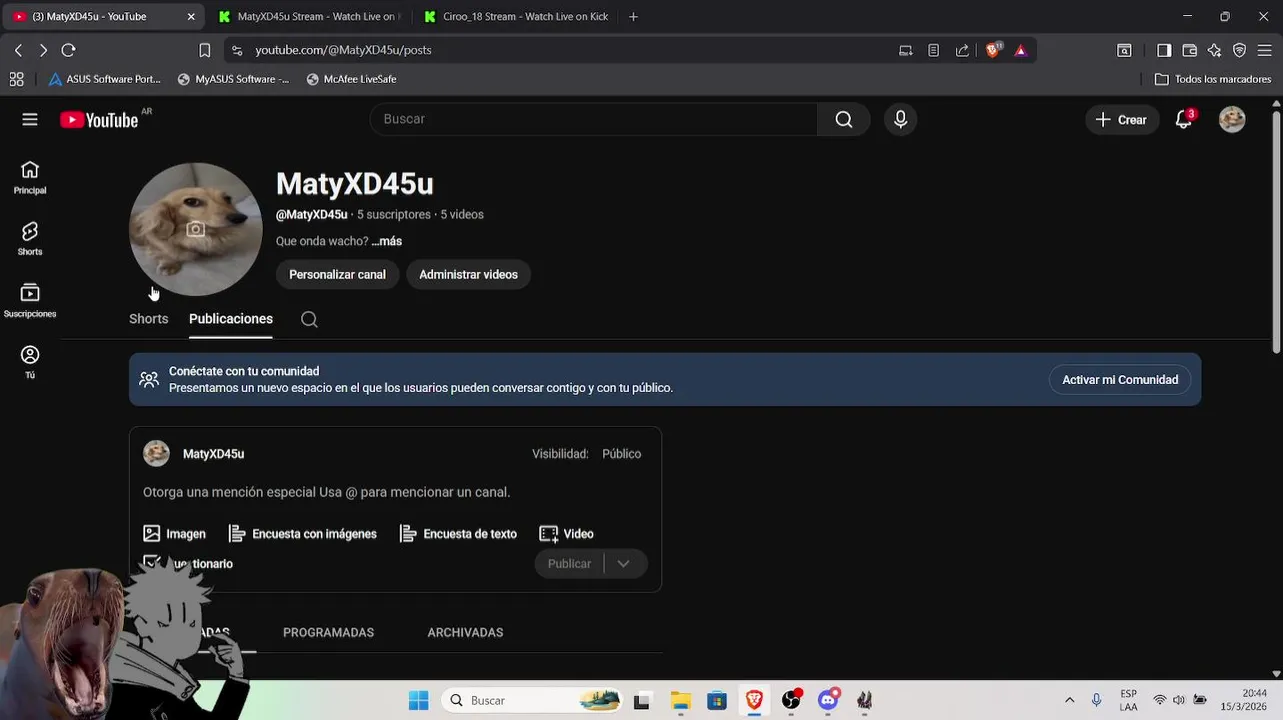Screen dimensions: 1283x720
Task: Change the channel profile picture
Action: 196,229
